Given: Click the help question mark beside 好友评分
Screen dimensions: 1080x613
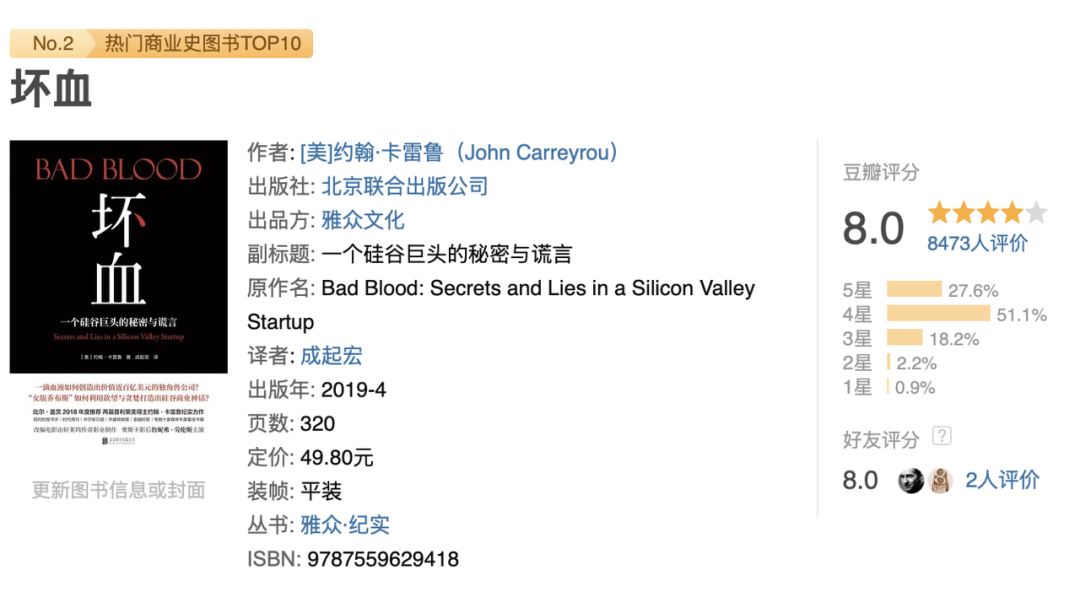Looking at the screenshot, I should [942, 436].
